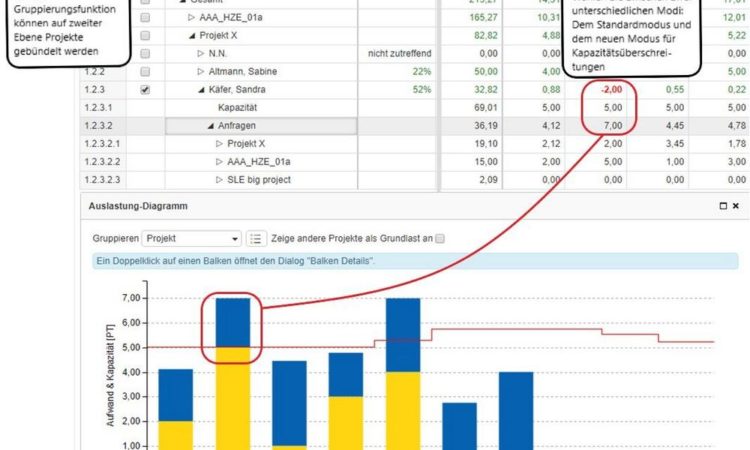Image resolution: width=750 pixels, height=450 pixels.
Task: Maximize the Auslastung-Diagramm panel
Action: pyautogui.click(x=723, y=206)
